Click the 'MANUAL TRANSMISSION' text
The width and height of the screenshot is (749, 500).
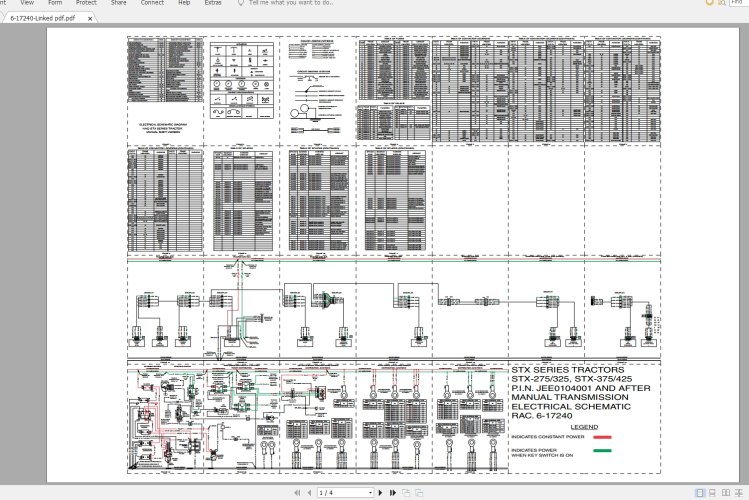[x=570, y=397]
